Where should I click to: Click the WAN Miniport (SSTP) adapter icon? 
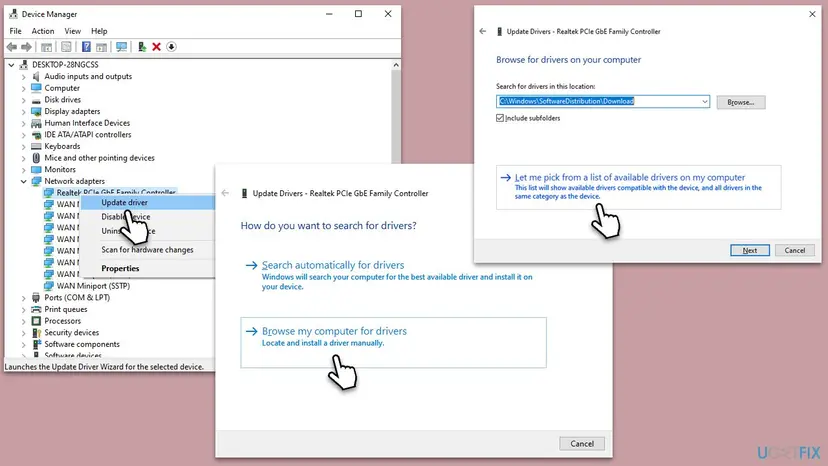(x=49, y=286)
